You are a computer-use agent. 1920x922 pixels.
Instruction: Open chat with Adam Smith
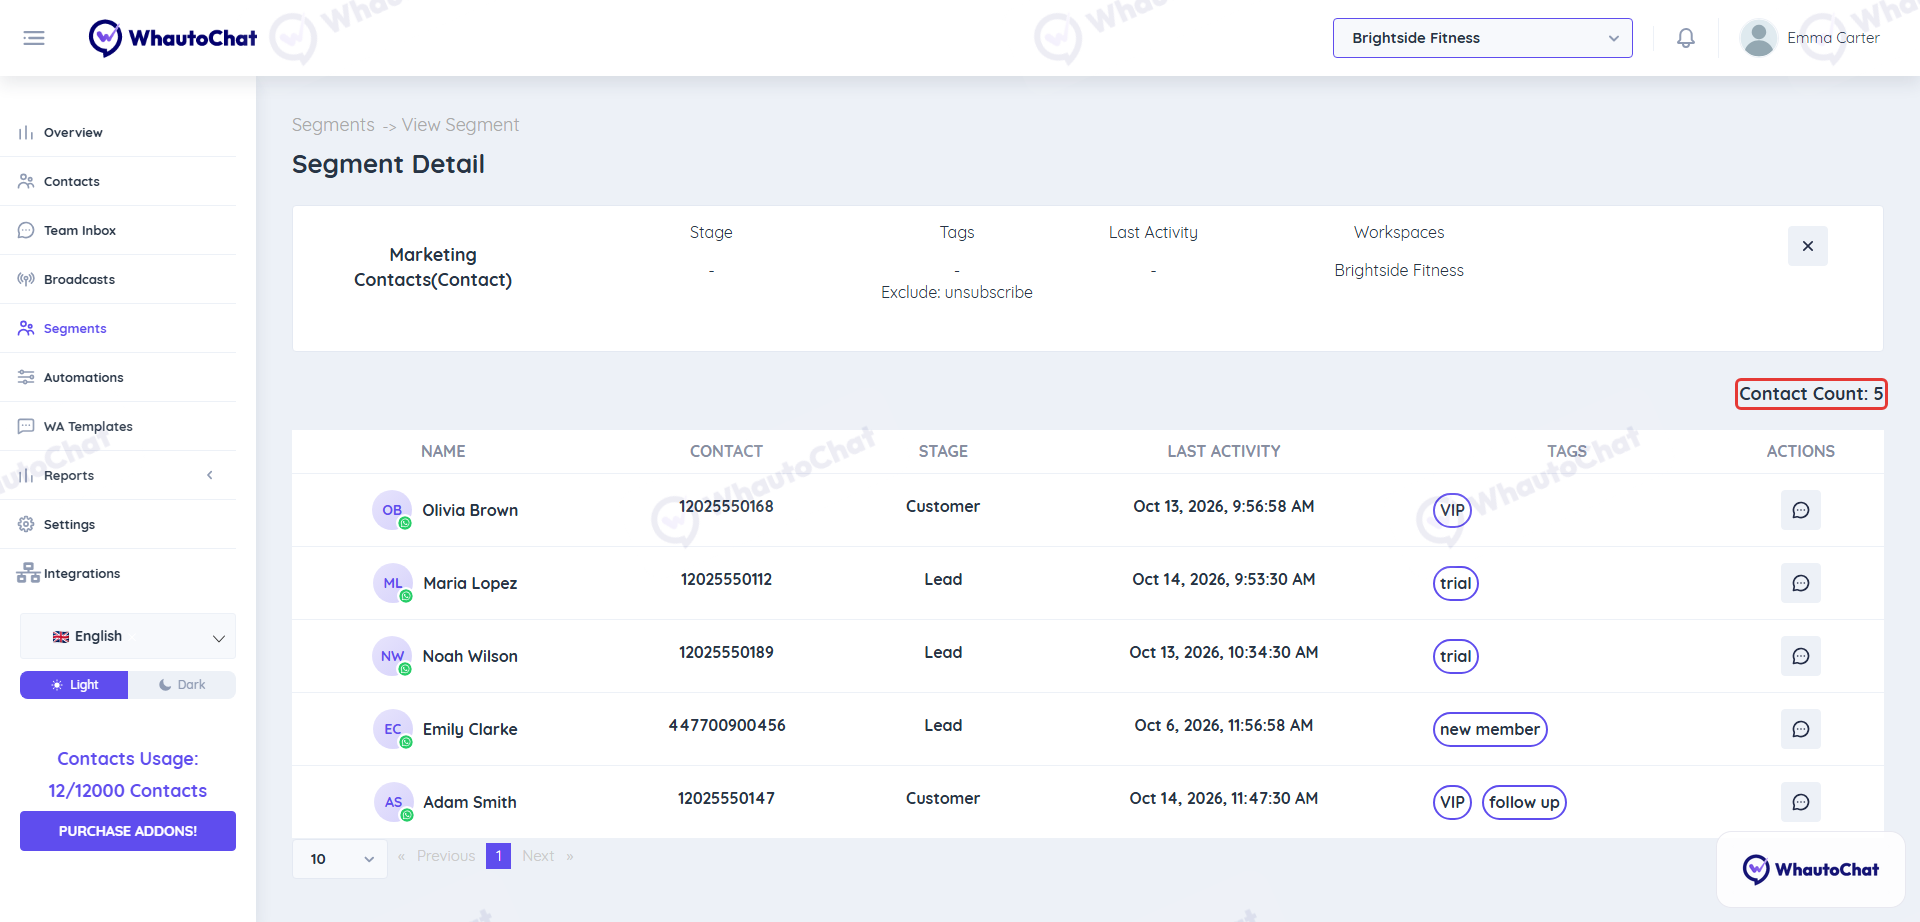coord(1800,802)
